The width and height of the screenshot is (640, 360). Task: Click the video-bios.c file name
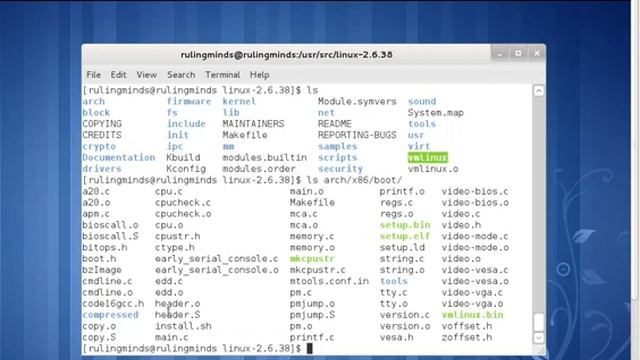tap(475, 191)
